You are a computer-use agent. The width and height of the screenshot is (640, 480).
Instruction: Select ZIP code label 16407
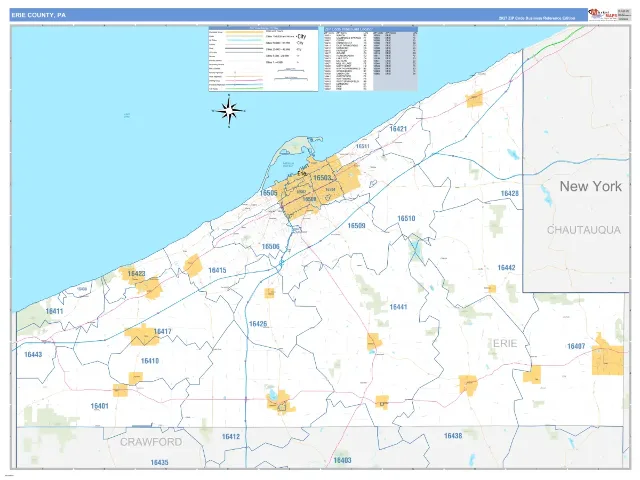click(576, 346)
